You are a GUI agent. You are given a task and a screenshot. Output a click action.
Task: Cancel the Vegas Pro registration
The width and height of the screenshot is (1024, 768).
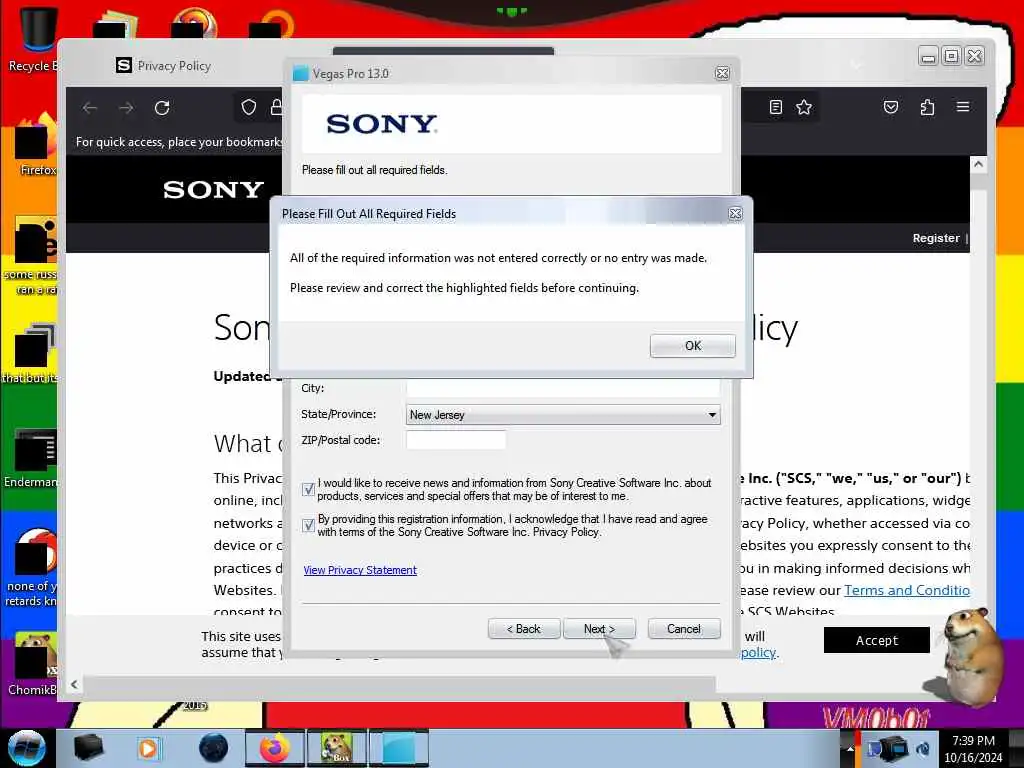pos(684,629)
